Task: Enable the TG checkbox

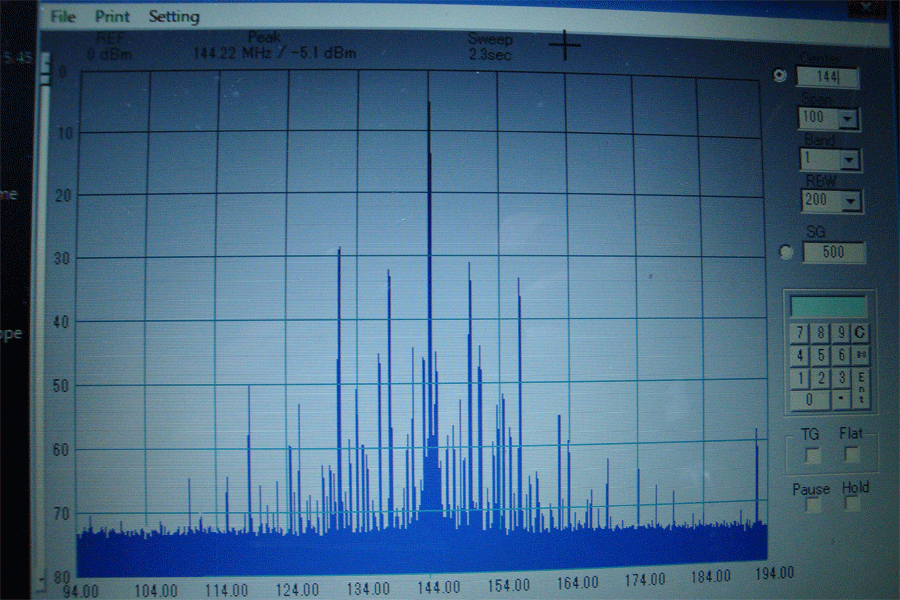Action: (x=813, y=456)
